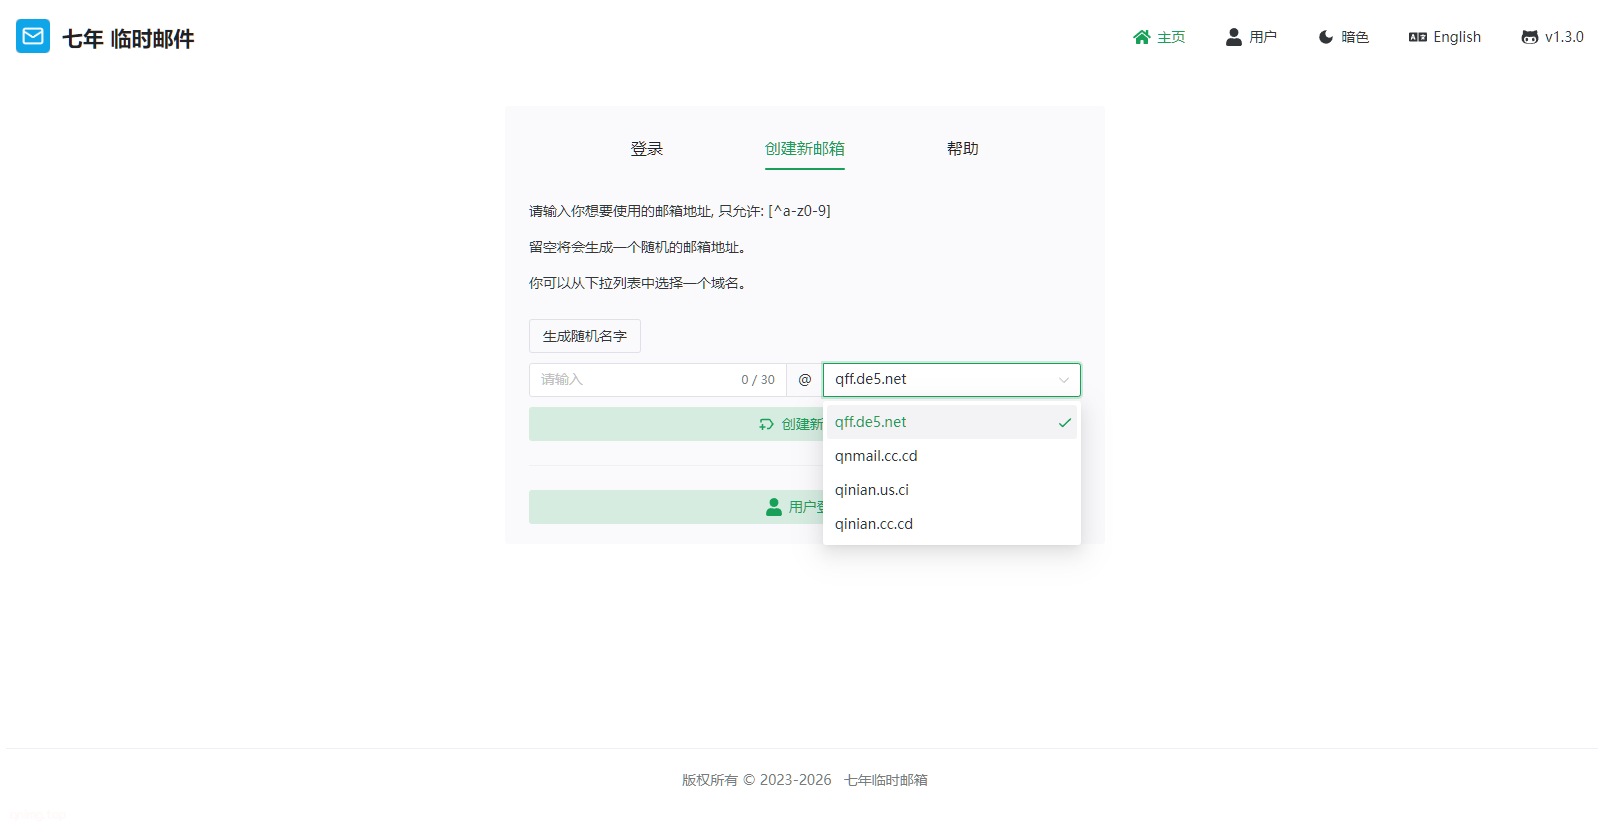The width and height of the screenshot is (1598, 831).
Task: Collapse the domain dropdown chevron
Action: 1063,380
